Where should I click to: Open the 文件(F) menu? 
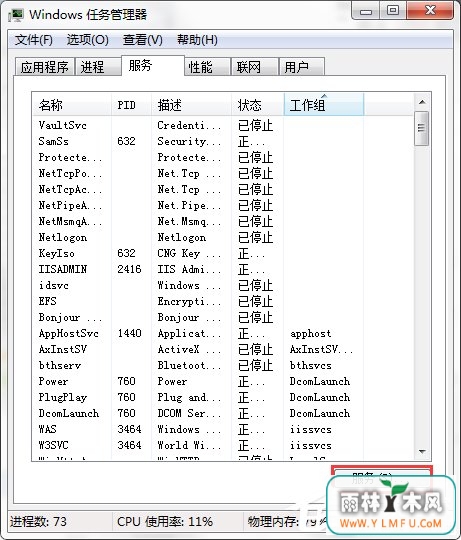pyautogui.click(x=33, y=40)
